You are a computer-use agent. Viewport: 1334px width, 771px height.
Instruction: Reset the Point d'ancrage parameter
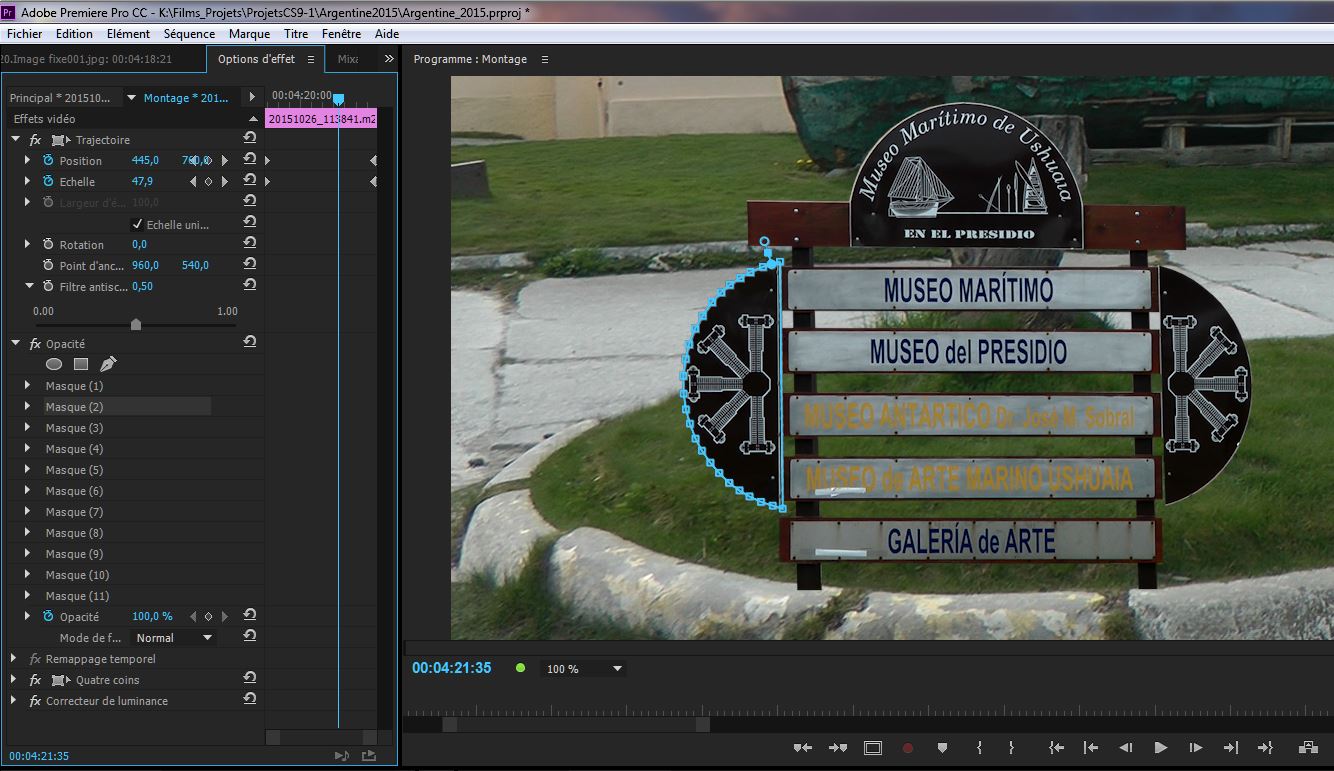coord(250,265)
